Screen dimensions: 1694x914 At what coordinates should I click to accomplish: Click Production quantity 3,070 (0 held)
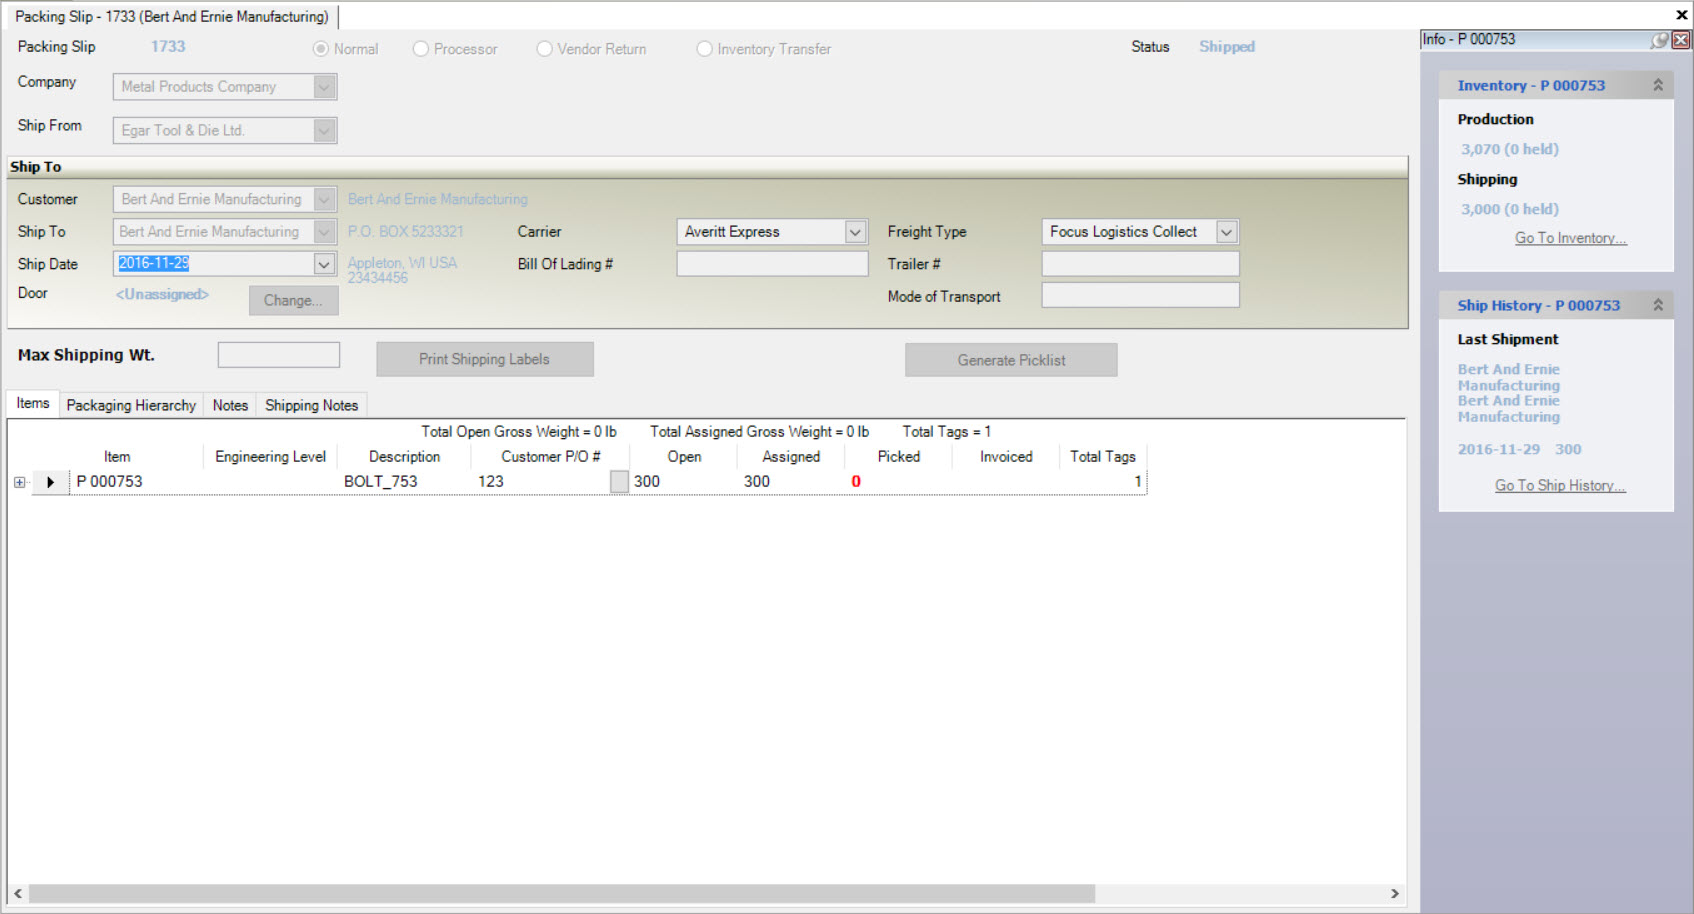pos(1509,149)
